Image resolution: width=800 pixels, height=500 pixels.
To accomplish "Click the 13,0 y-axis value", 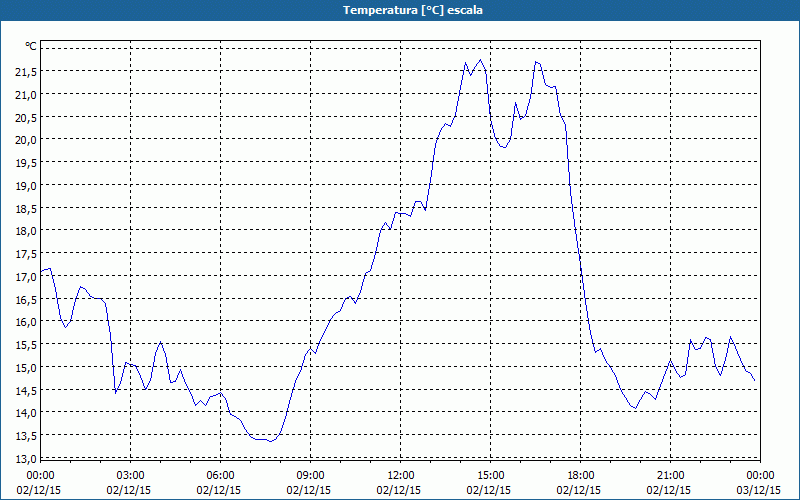I will [x=26, y=459].
